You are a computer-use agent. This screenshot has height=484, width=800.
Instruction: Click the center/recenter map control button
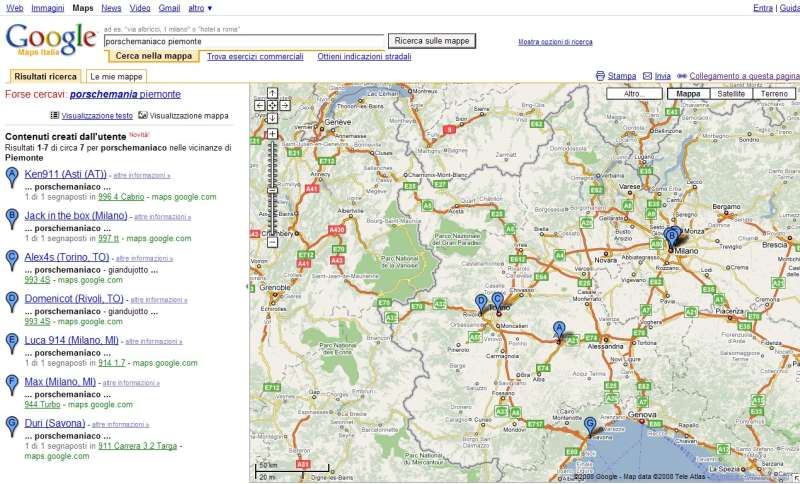tap(272, 106)
